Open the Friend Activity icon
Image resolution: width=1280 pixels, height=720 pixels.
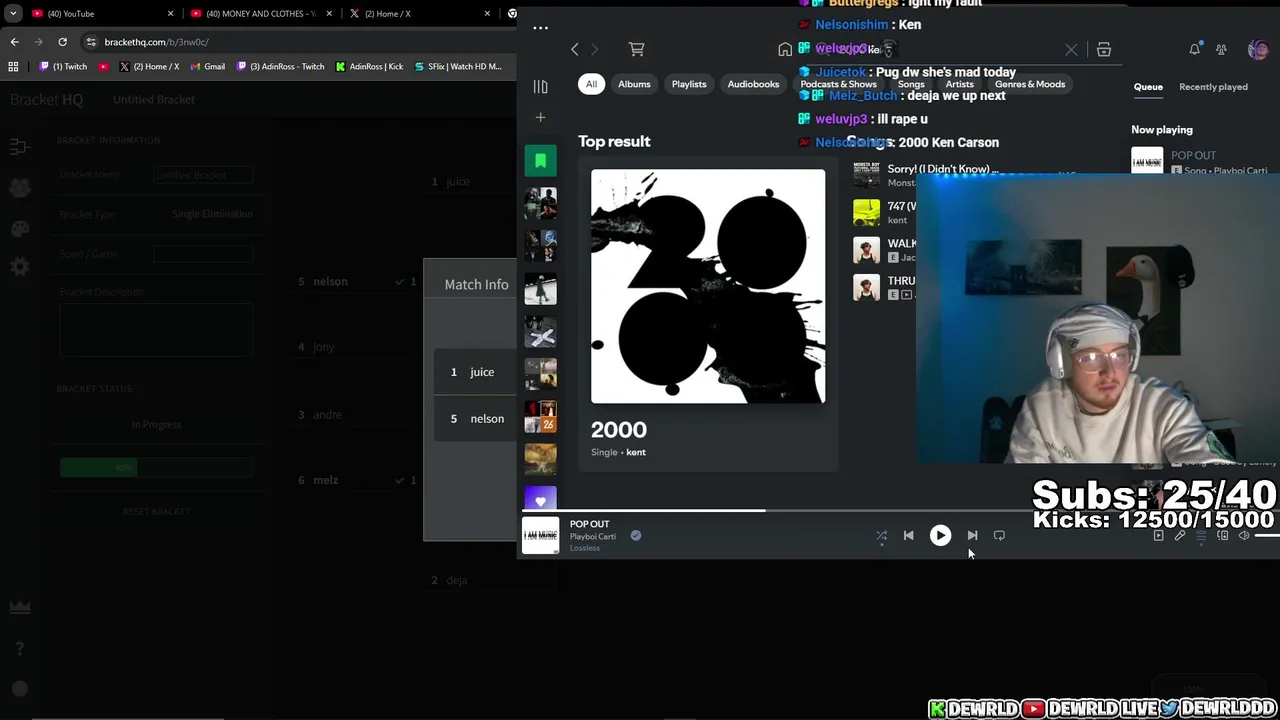(1221, 49)
